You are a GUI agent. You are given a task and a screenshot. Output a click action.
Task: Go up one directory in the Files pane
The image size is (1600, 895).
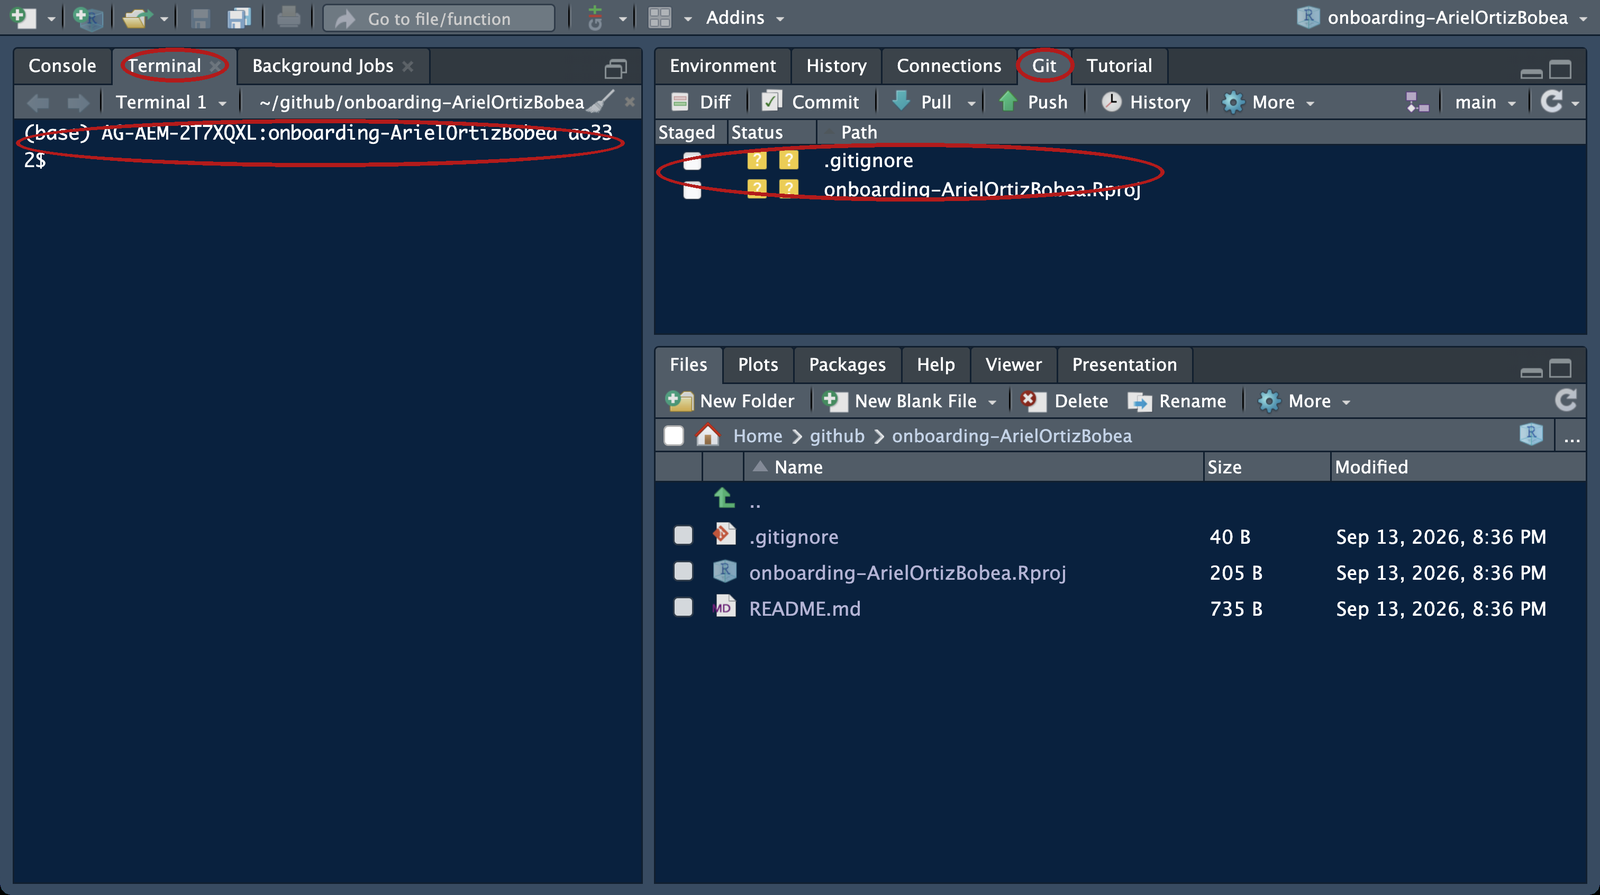pyautogui.click(x=725, y=498)
